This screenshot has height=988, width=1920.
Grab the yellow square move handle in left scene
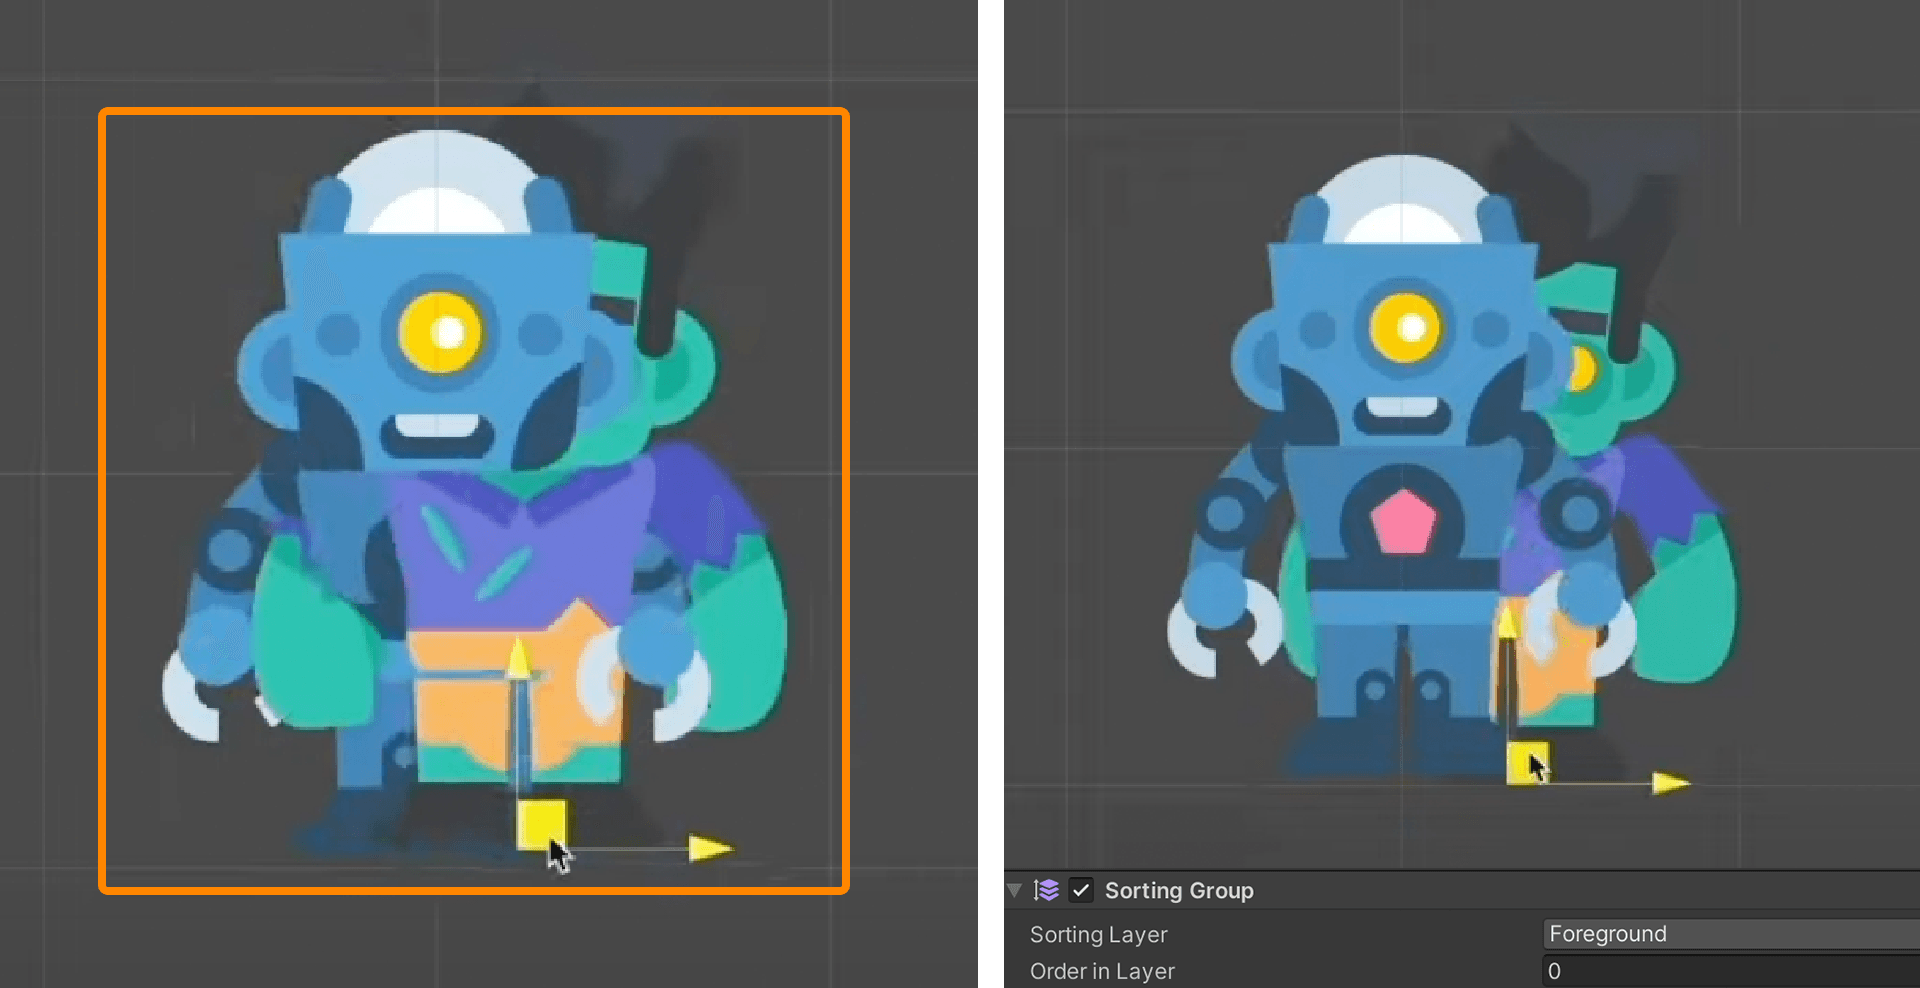[x=541, y=824]
